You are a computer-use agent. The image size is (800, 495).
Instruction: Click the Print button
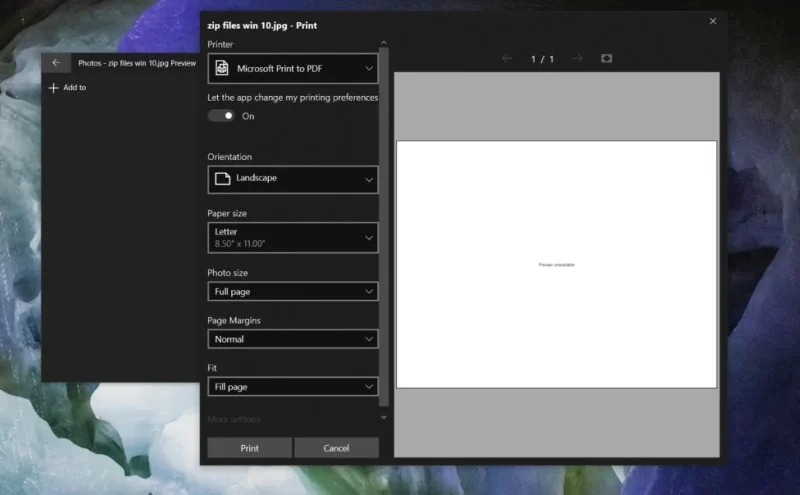click(249, 448)
